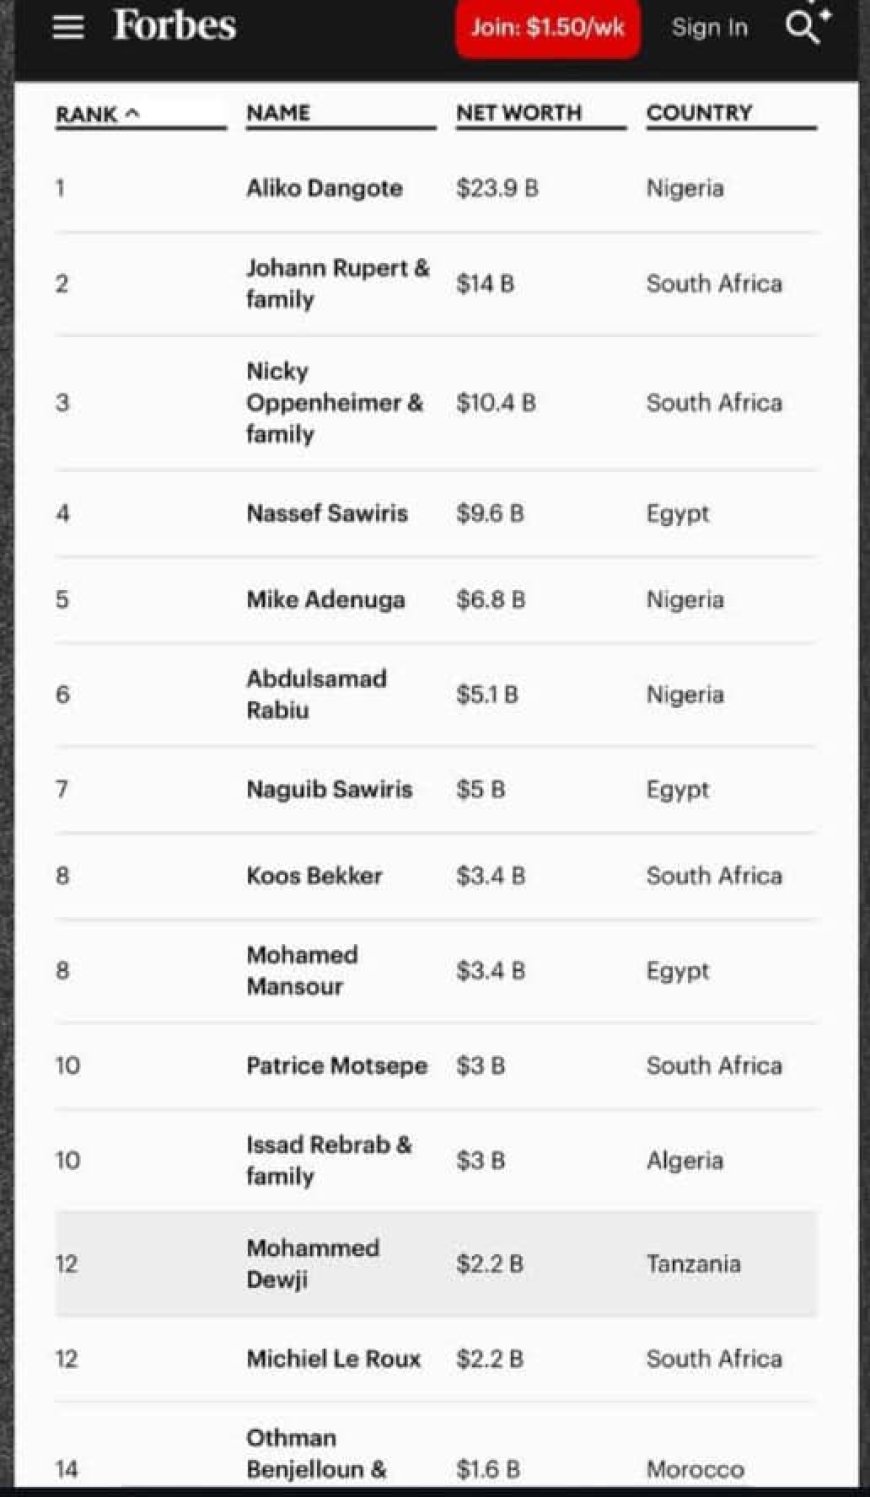Sort the table by Rank column
870x1497 pixels.
click(x=86, y=114)
